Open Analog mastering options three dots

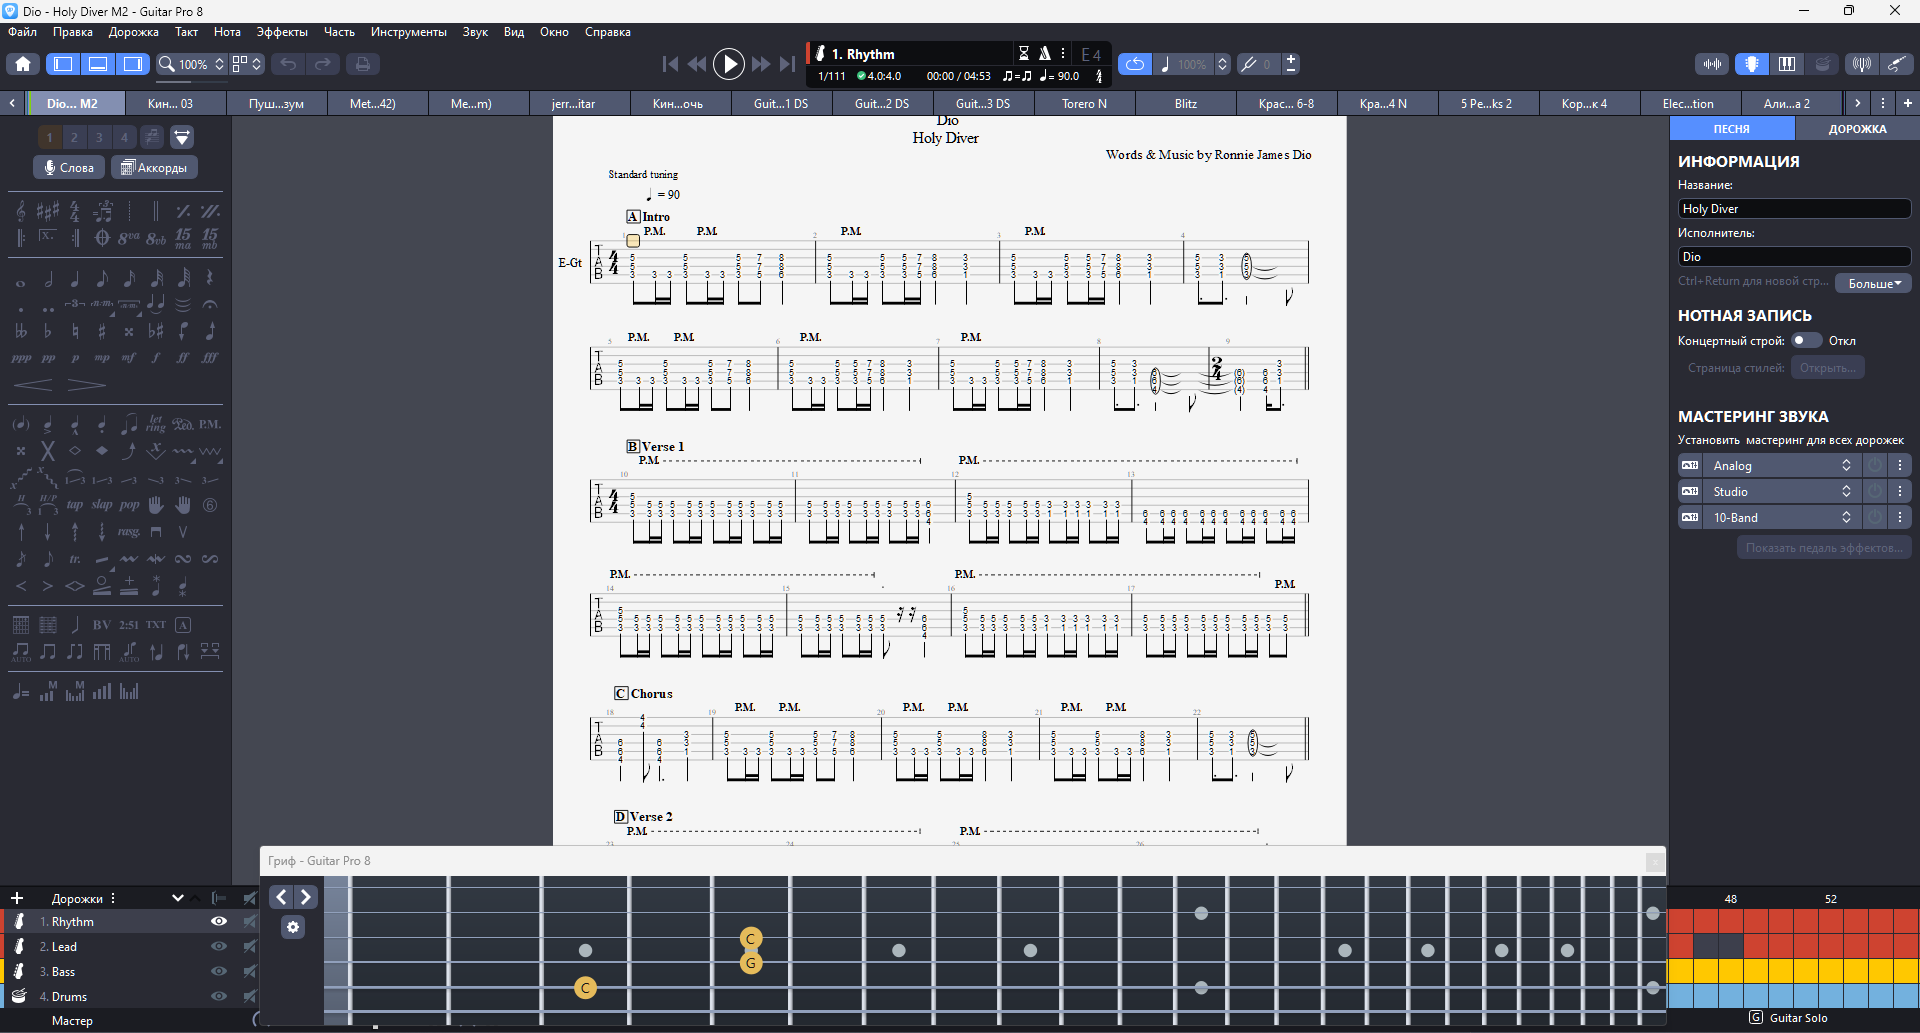coord(1900,466)
